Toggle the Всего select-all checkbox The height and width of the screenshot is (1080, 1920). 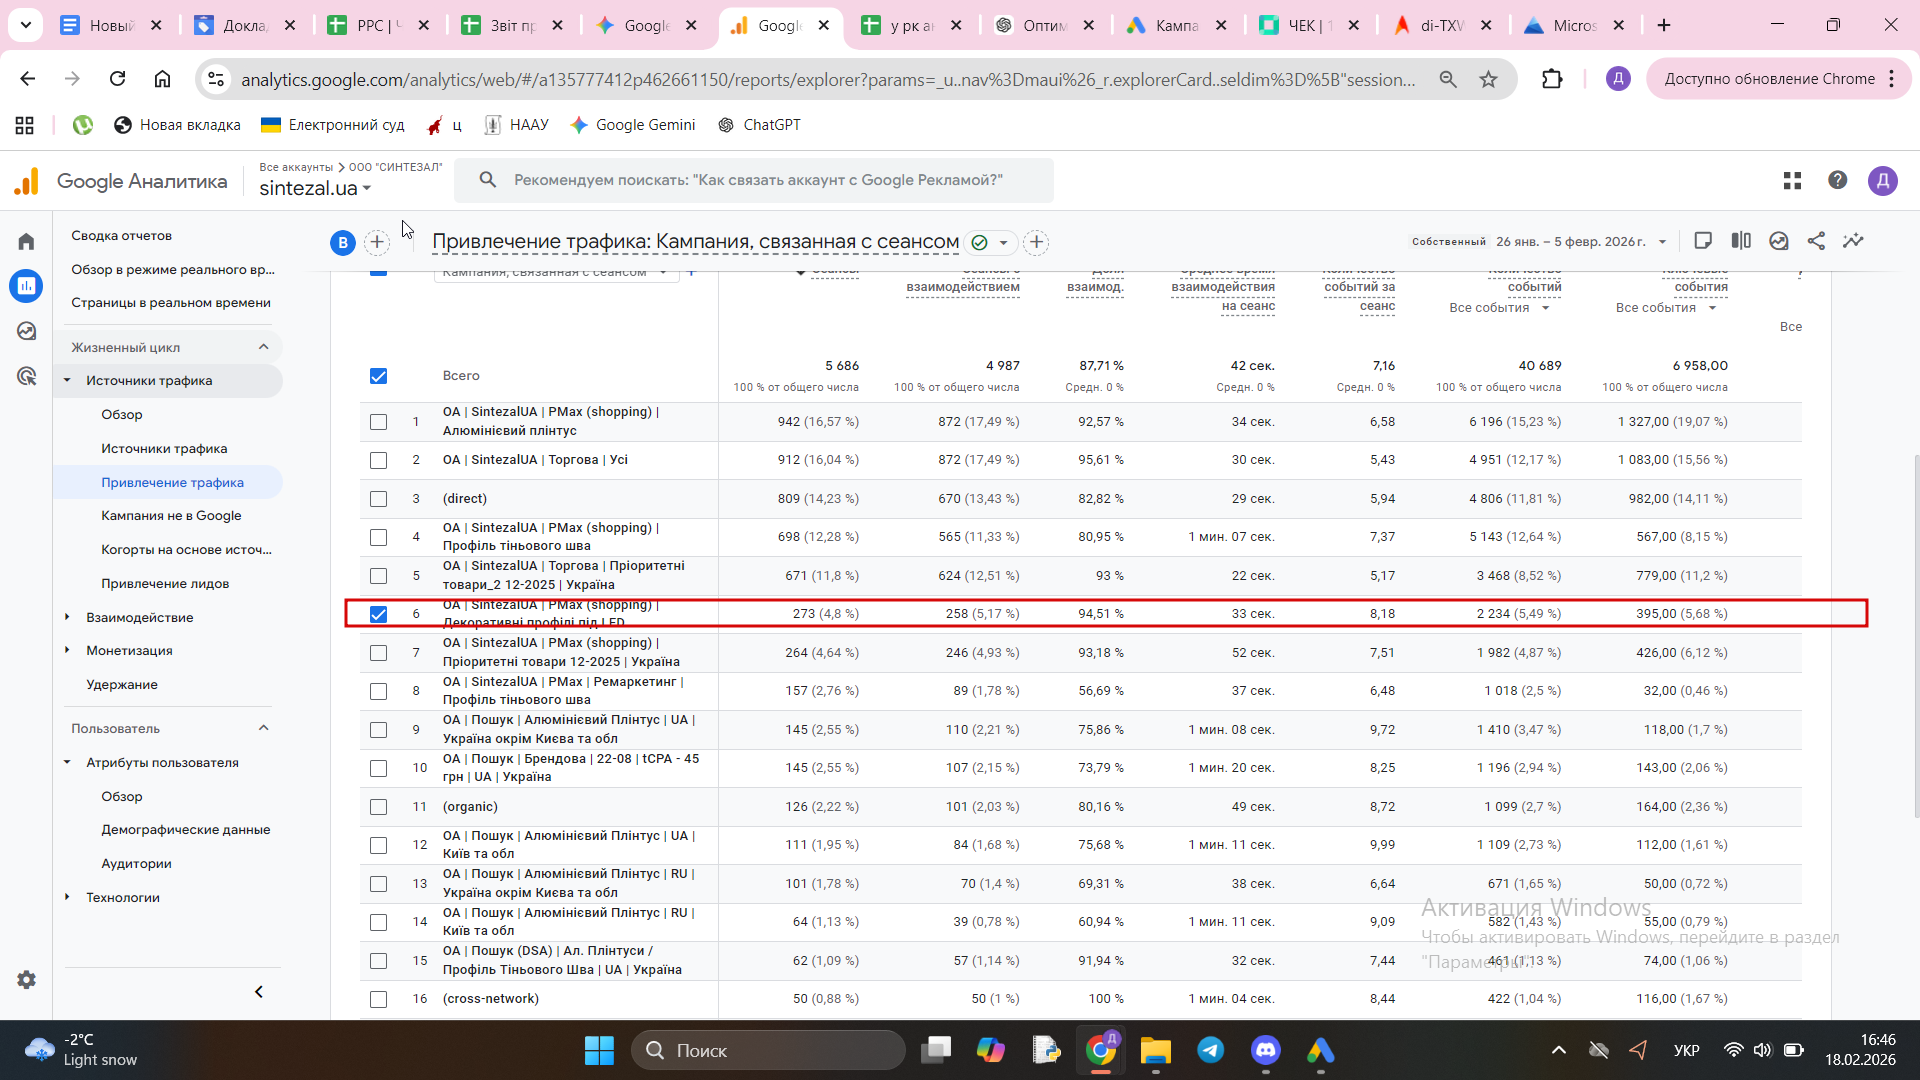(x=378, y=376)
